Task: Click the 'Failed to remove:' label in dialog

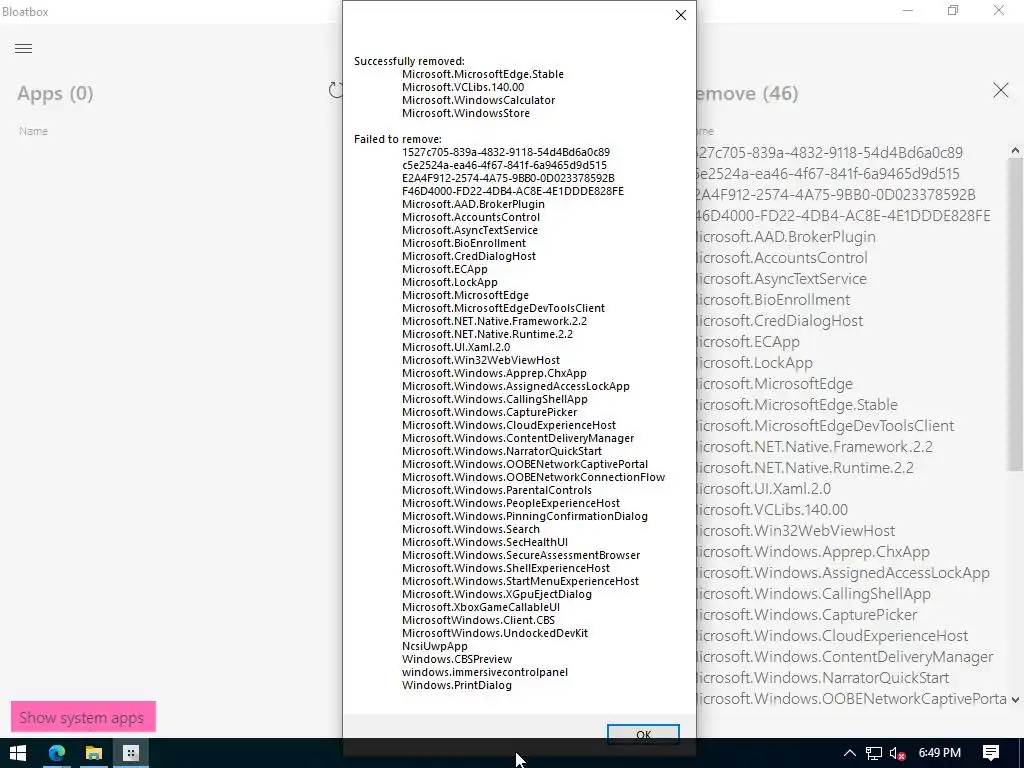Action: [398, 139]
